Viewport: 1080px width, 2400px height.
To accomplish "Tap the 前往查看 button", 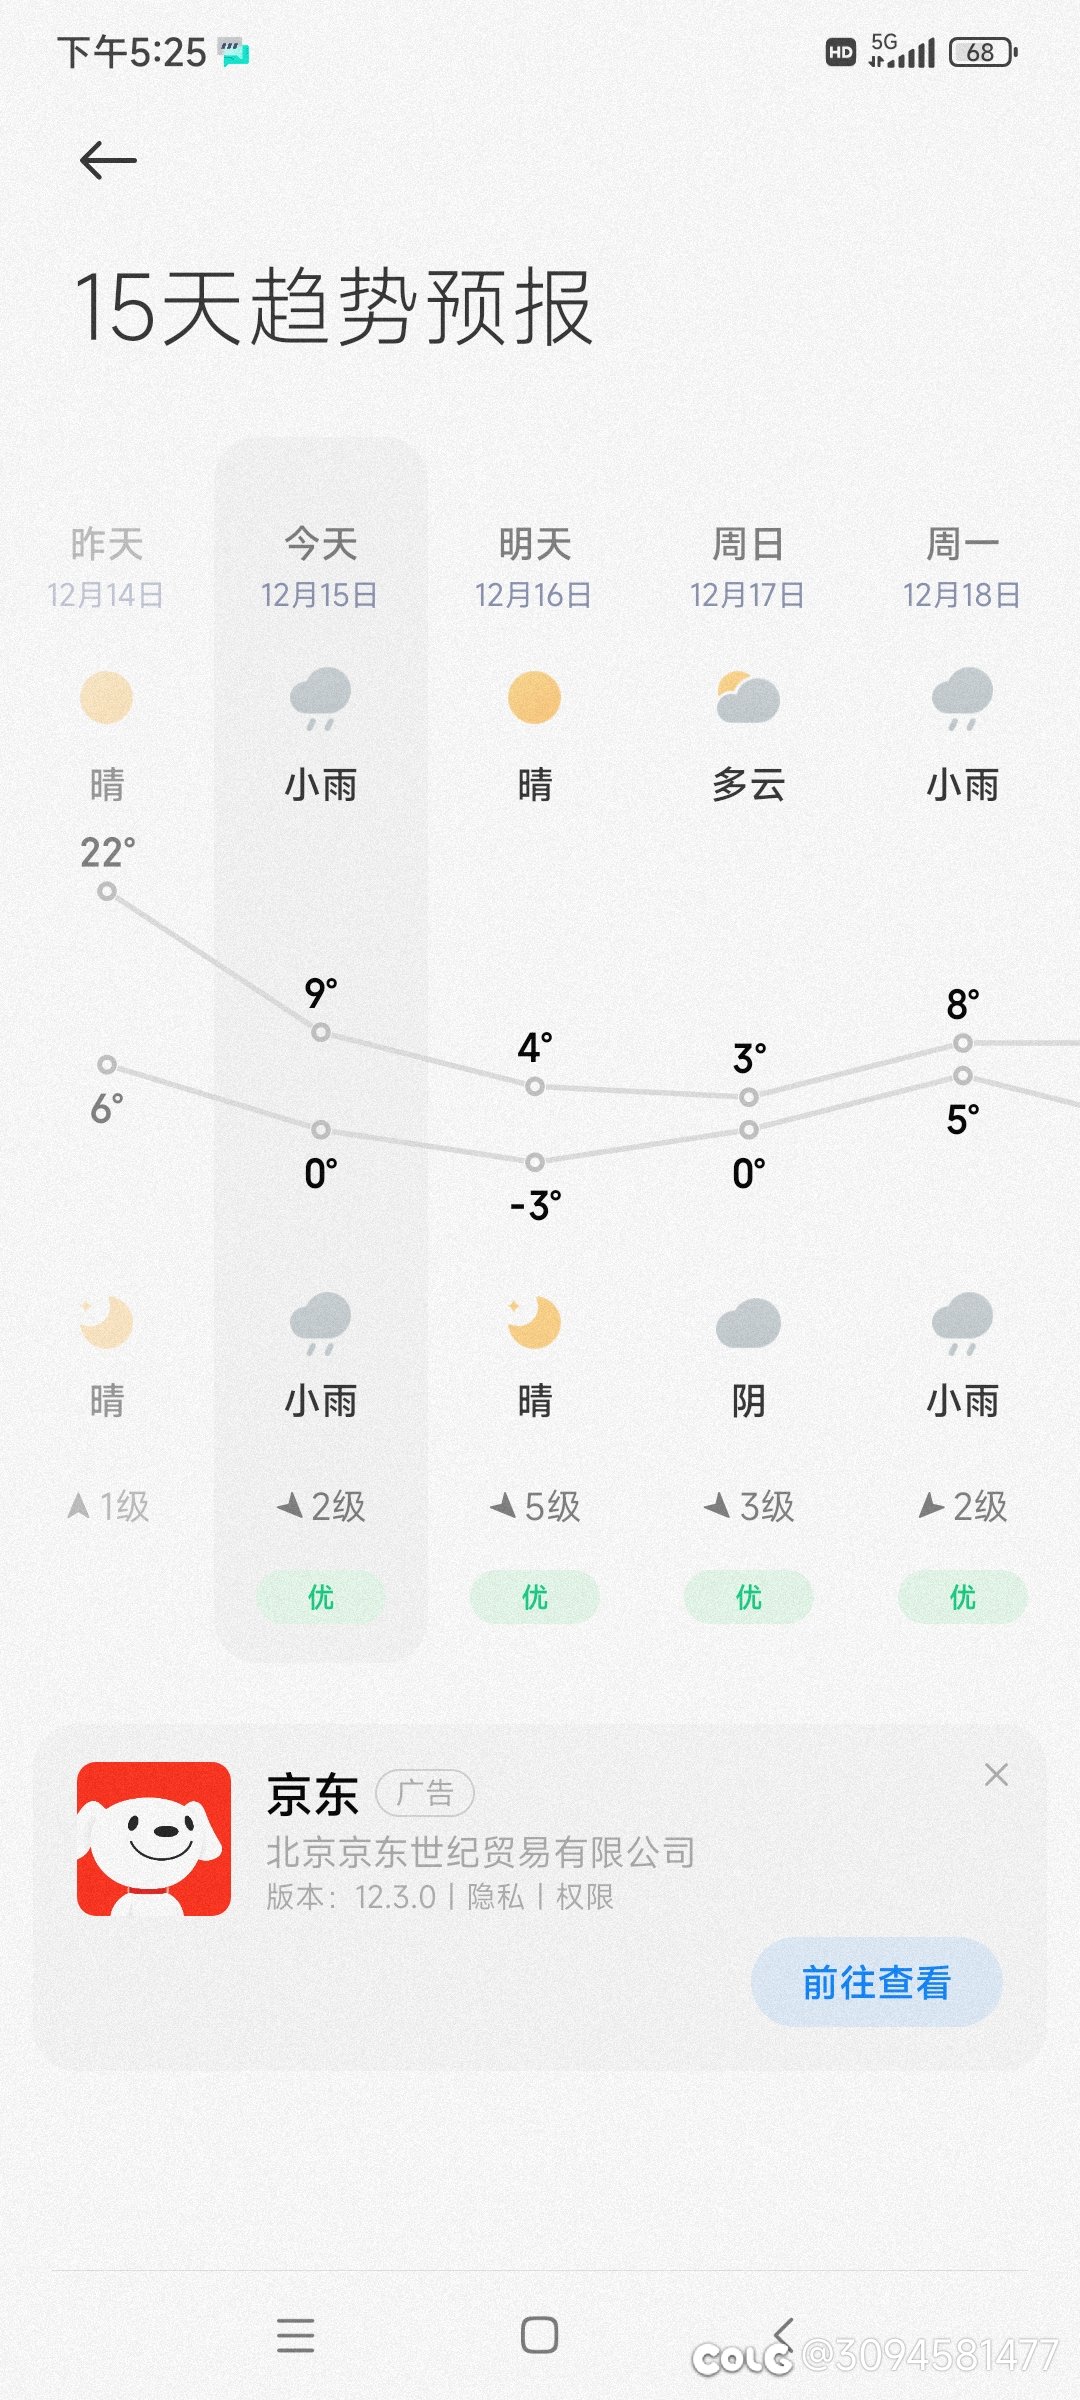I will click(x=876, y=1982).
